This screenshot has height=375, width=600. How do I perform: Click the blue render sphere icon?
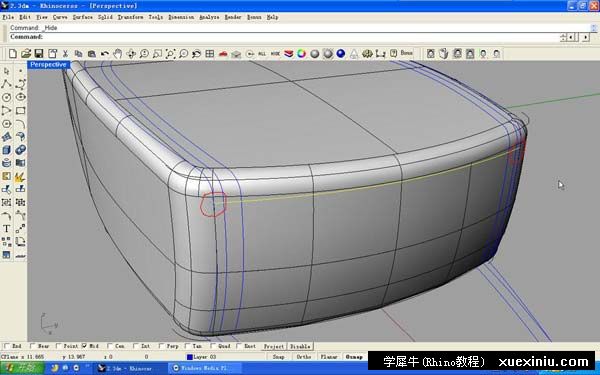tap(341, 54)
